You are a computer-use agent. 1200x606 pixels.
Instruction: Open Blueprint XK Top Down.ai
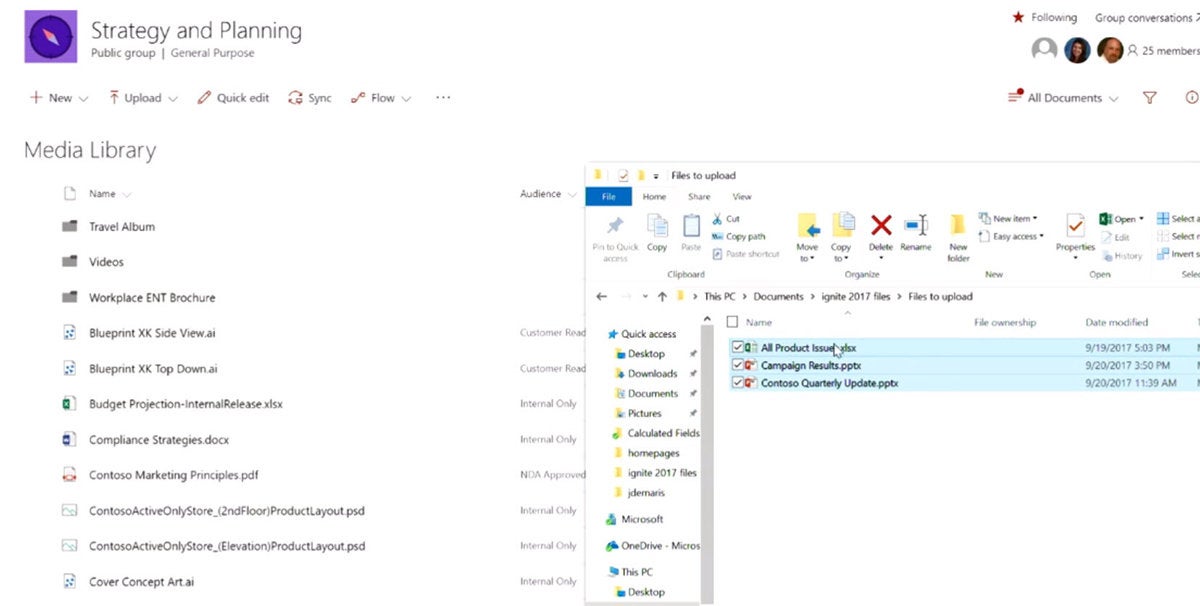(x=153, y=369)
